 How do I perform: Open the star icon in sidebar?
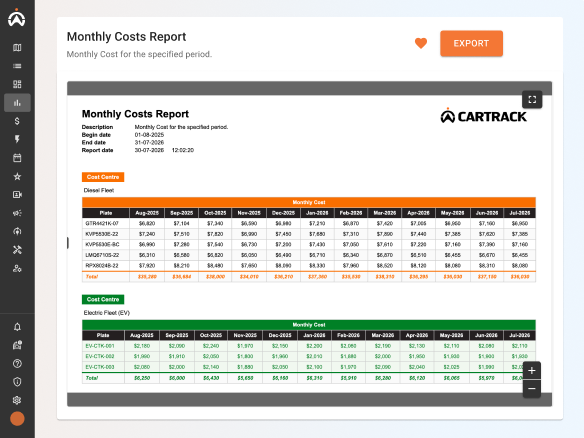pyautogui.click(x=17, y=176)
